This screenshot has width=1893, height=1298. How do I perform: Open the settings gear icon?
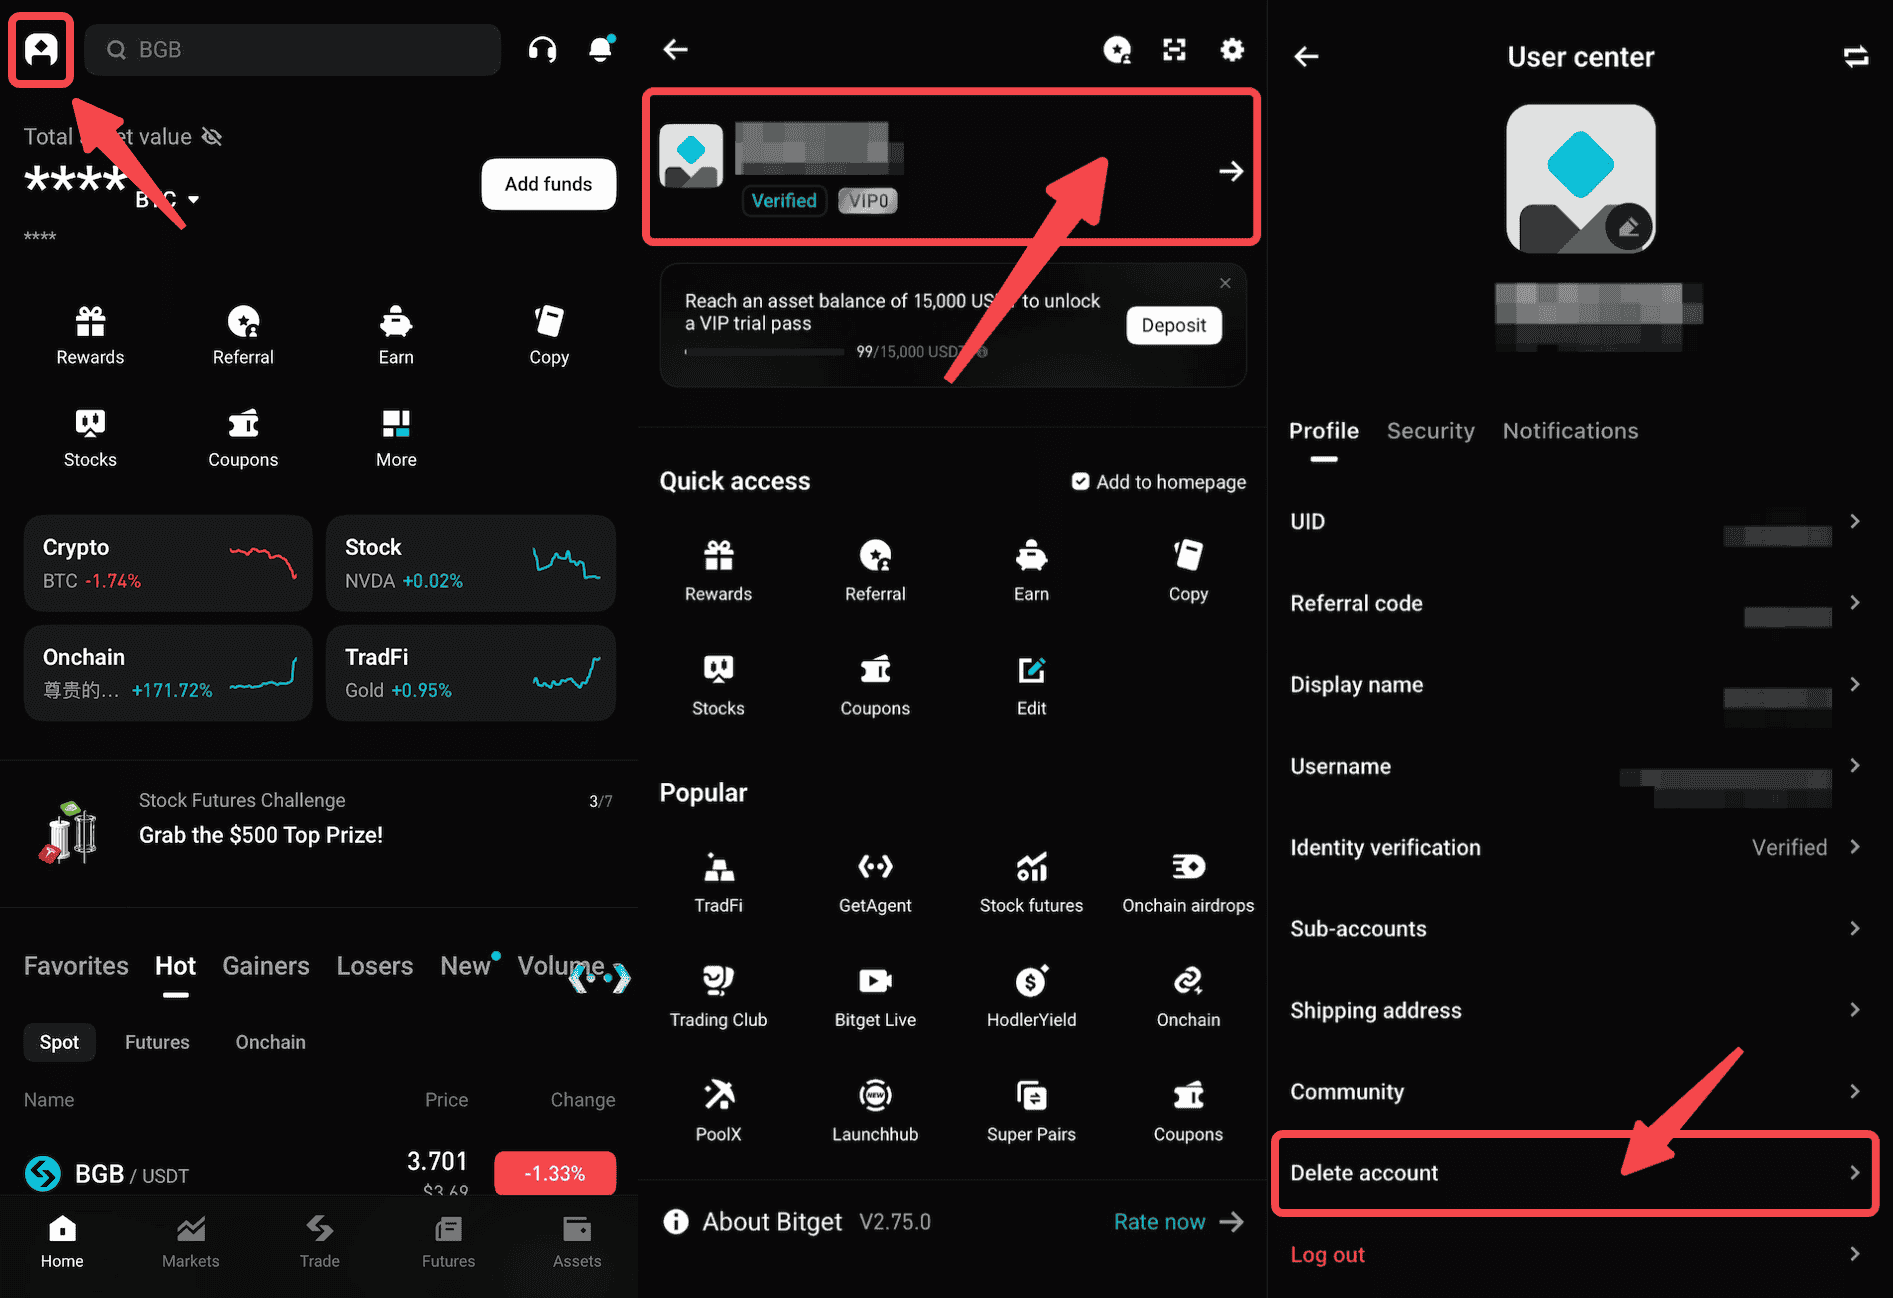pyautogui.click(x=1232, y=49)
